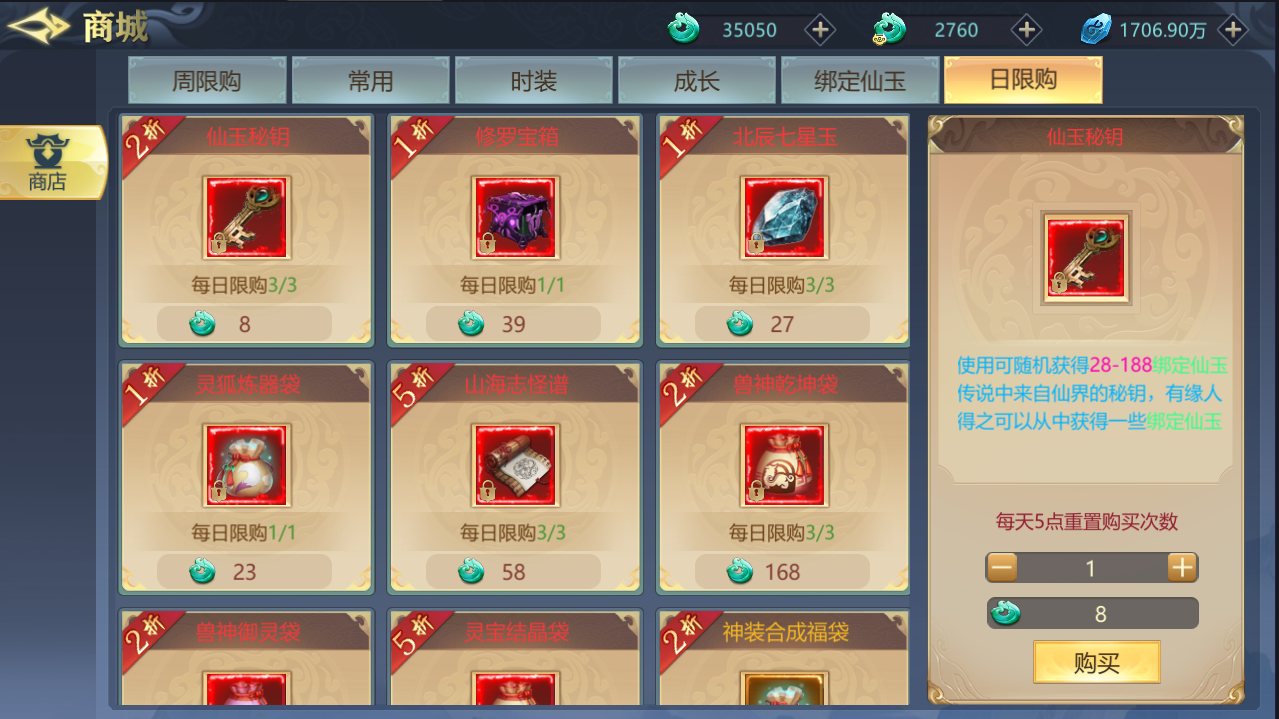
Task: Click the 购买 buy button
Action: [x=1097, y=662]
